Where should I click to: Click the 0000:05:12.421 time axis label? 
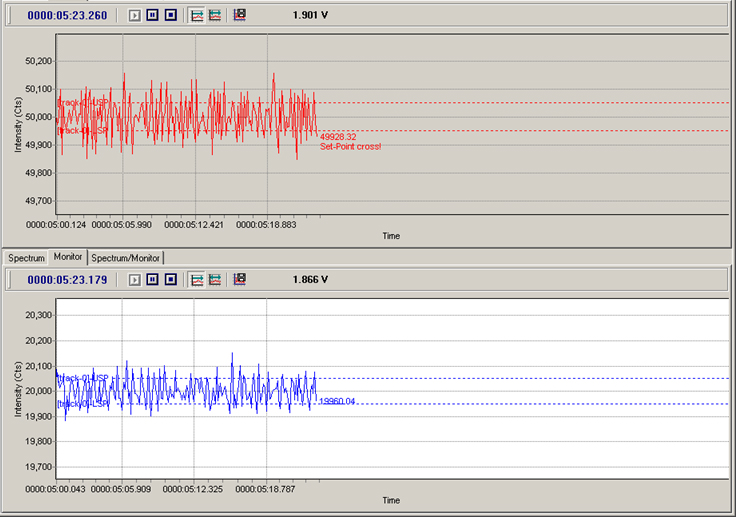tap(194, 224)
